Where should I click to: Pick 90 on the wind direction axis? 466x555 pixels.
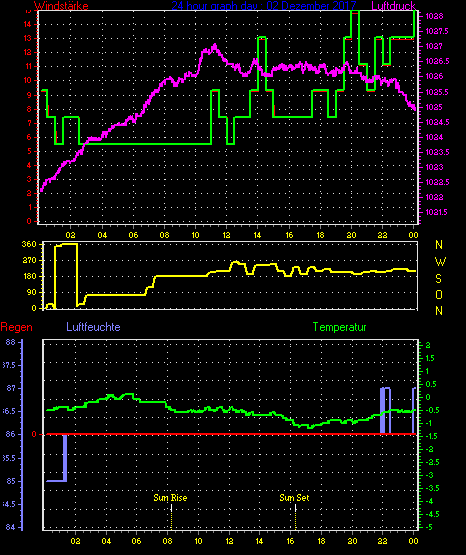(x=31, y=292)
